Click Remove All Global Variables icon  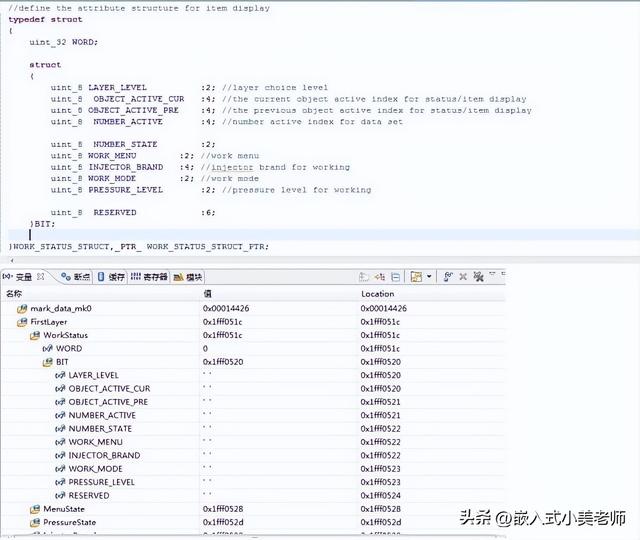tap(478, 277)
